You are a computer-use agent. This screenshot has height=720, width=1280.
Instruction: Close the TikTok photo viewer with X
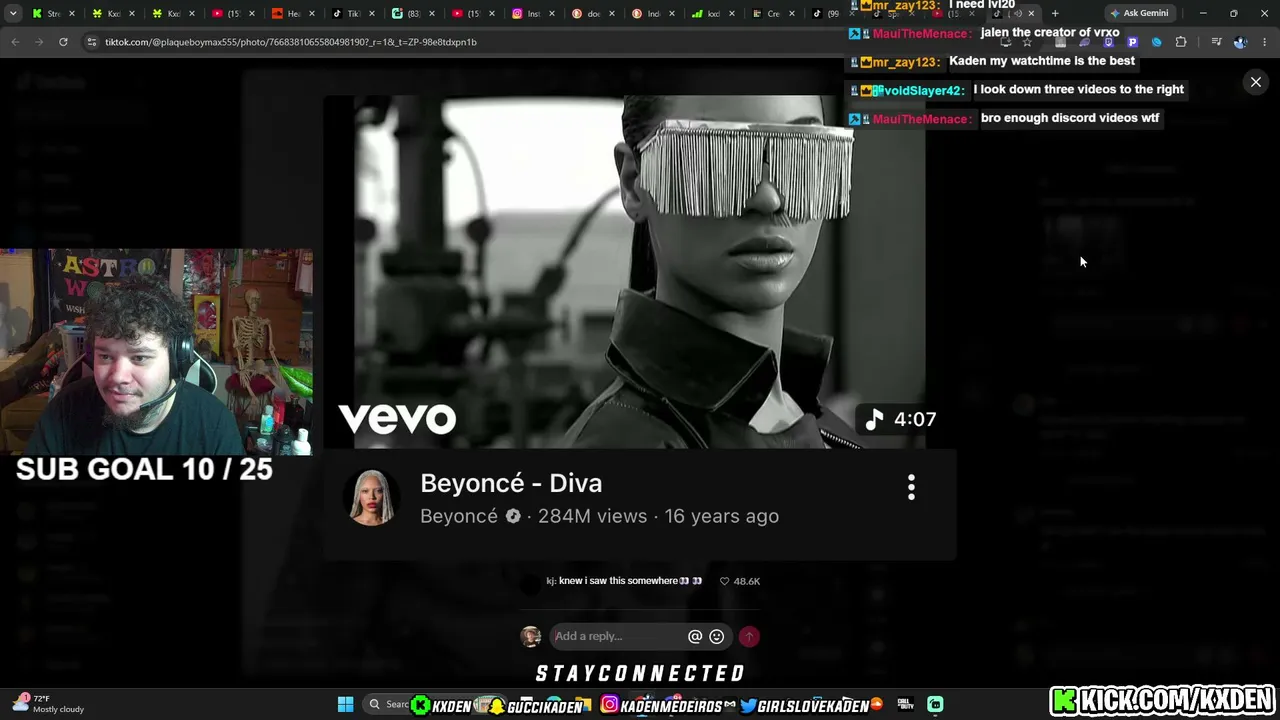(1256, 82)
